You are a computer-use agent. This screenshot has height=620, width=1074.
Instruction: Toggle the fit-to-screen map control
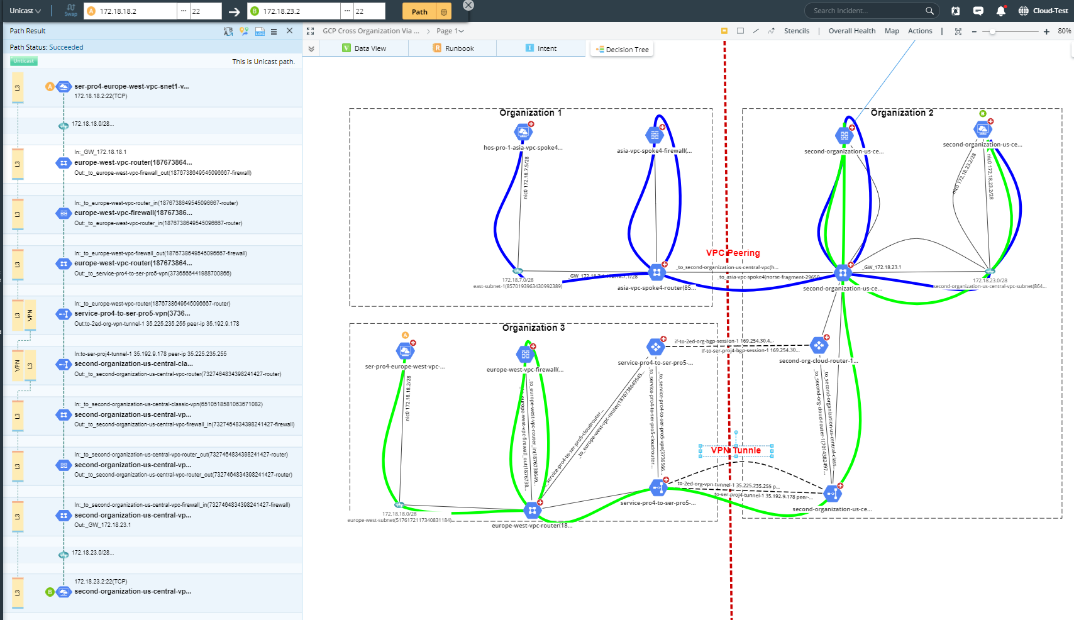(x=957, y=31)
